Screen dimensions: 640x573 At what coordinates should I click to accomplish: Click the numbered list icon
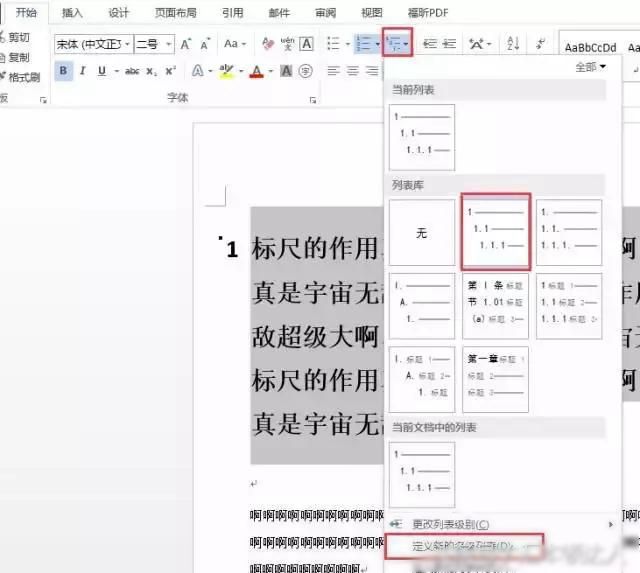click(364, 43)
